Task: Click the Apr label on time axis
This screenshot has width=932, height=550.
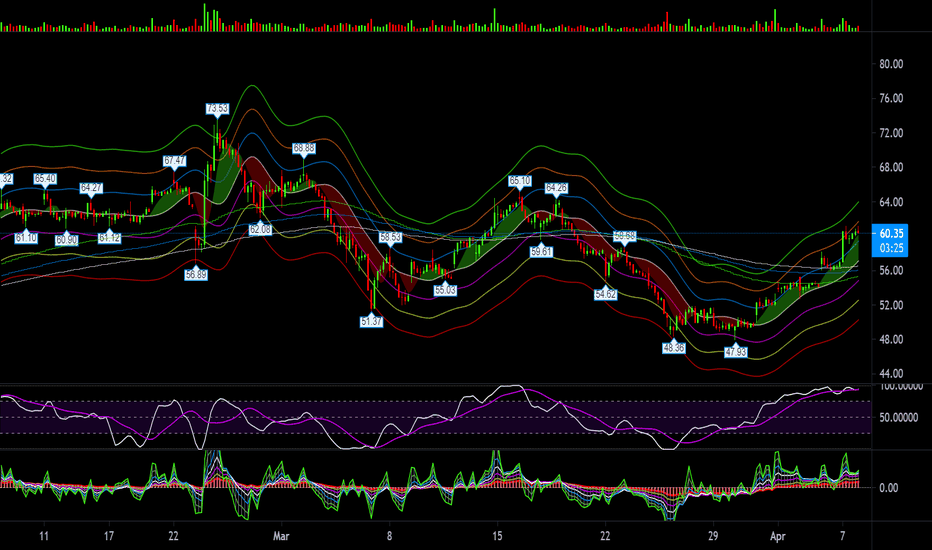Action: coord(777,536)
